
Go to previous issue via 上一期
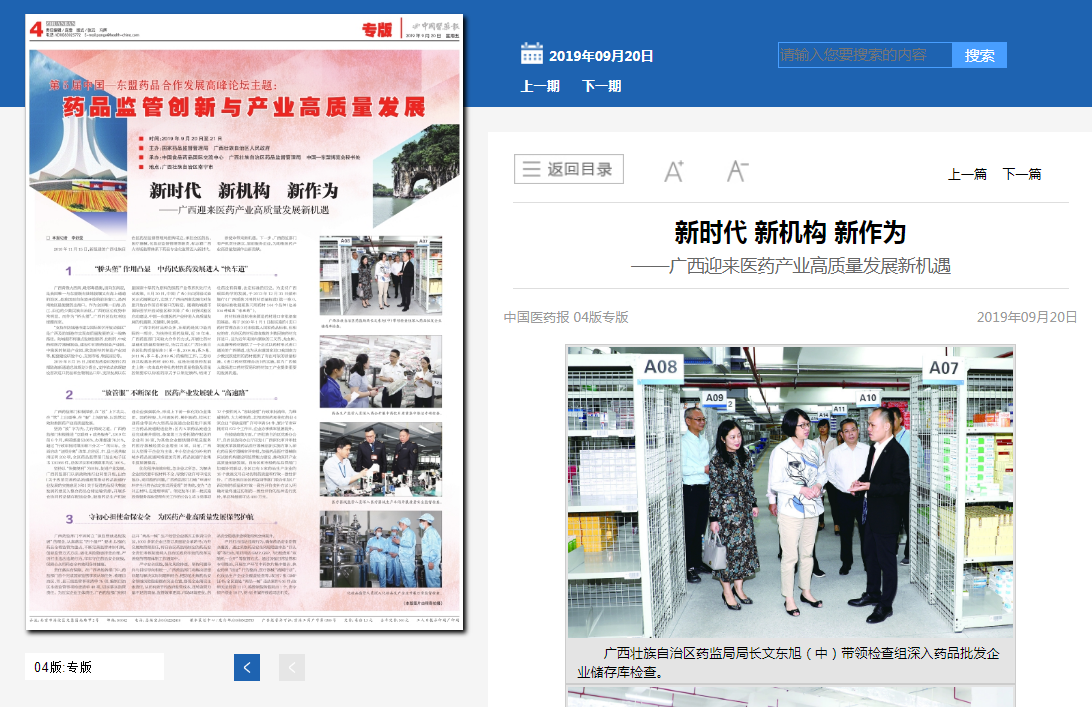(x=540, y=86)
